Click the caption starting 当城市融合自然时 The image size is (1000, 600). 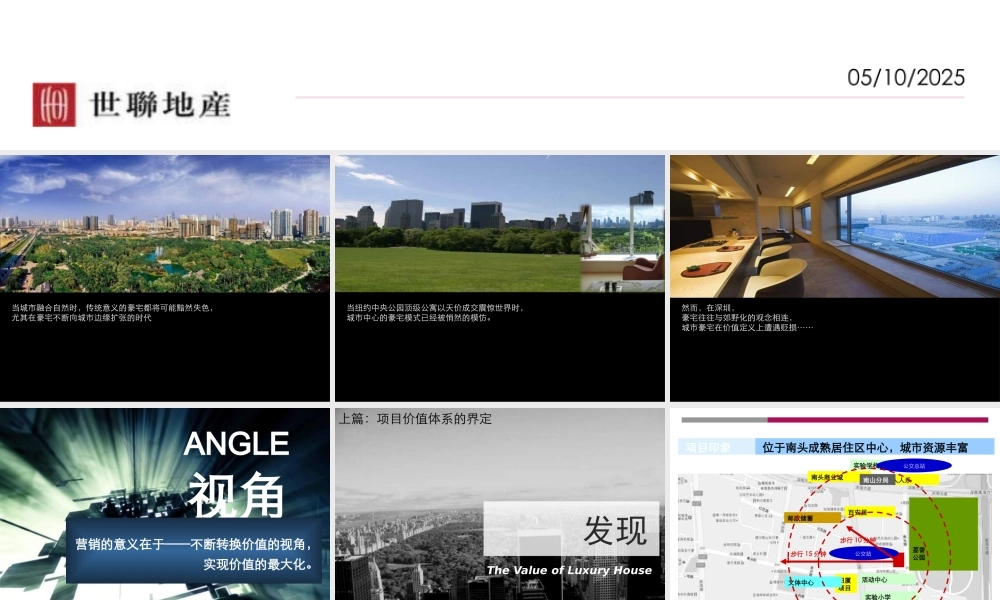112,312
